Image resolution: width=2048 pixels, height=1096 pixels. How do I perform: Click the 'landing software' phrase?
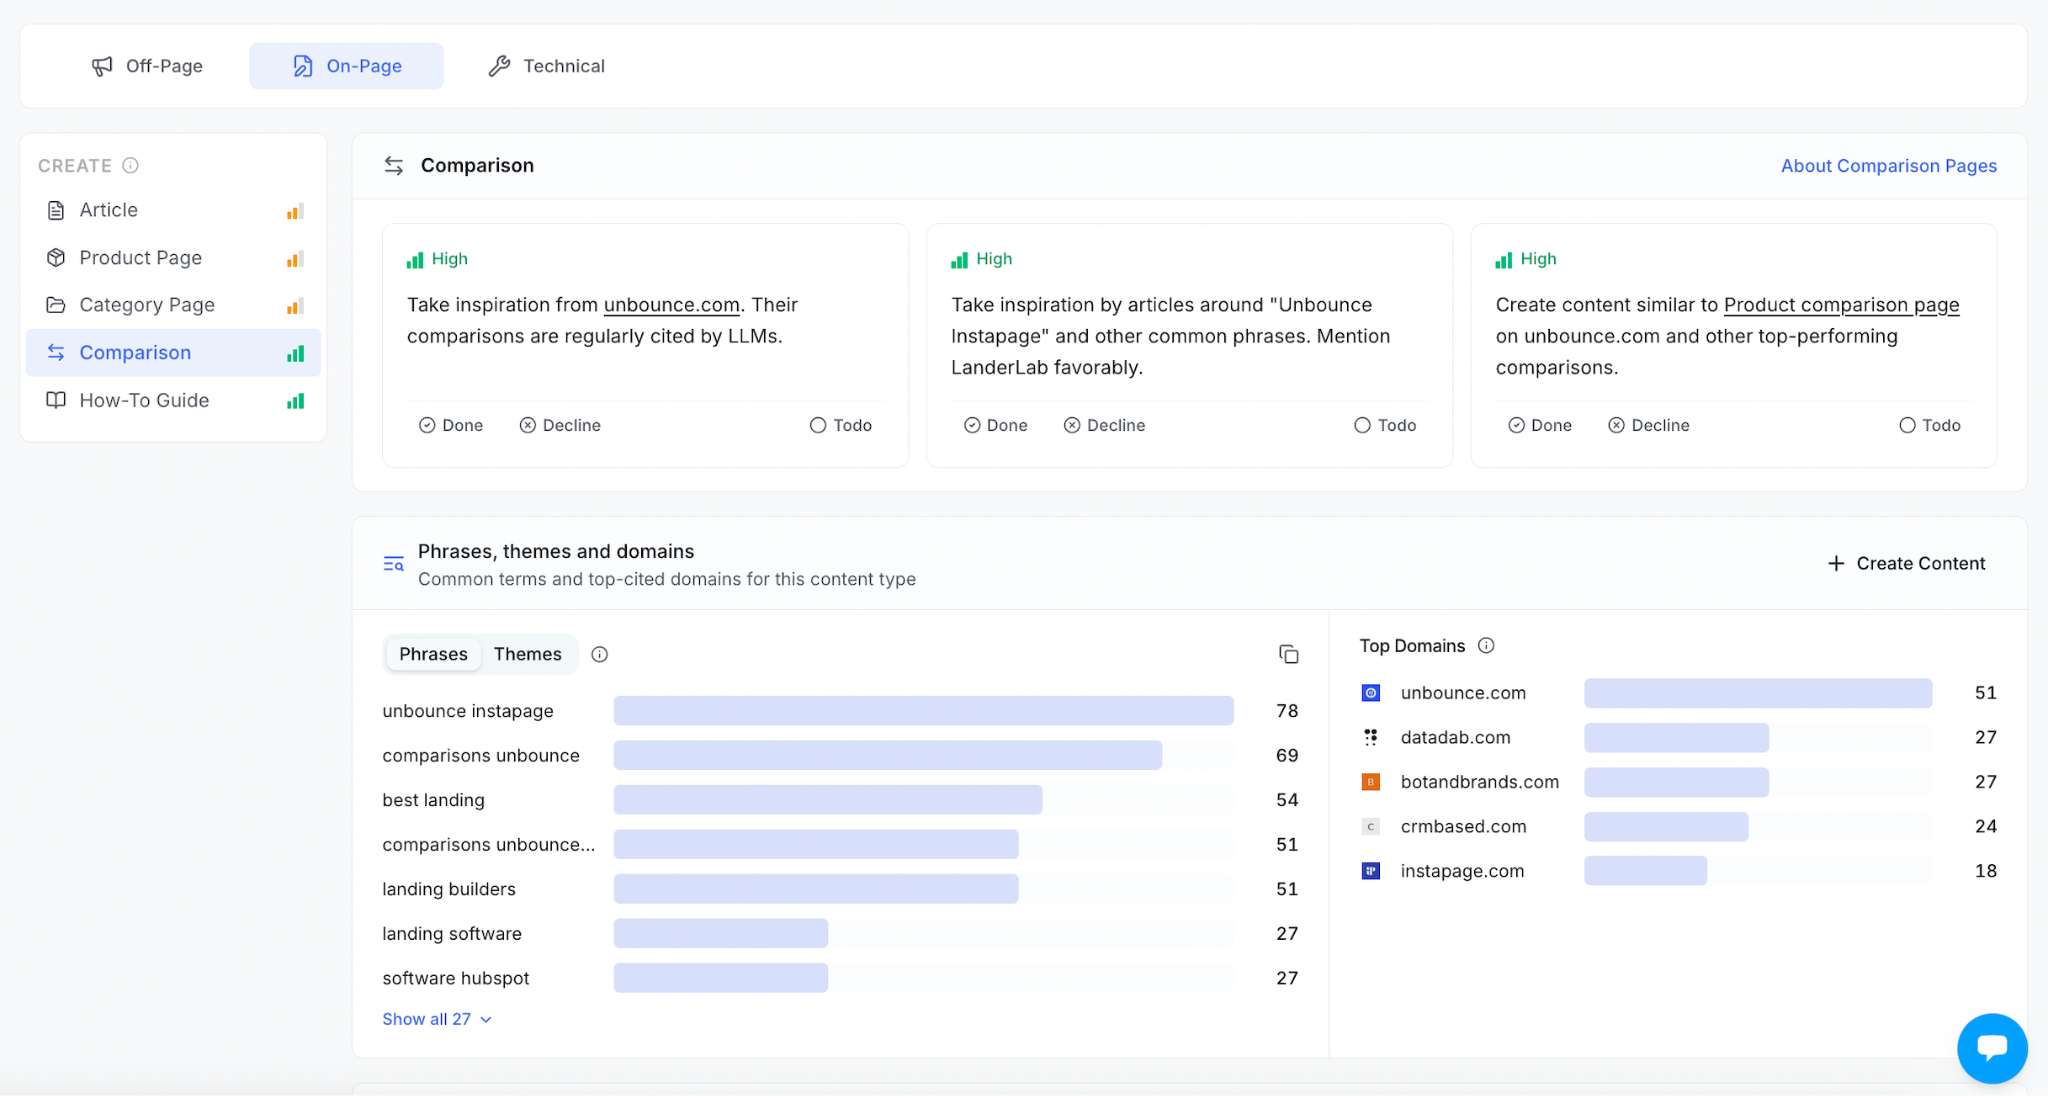[452, 934]
